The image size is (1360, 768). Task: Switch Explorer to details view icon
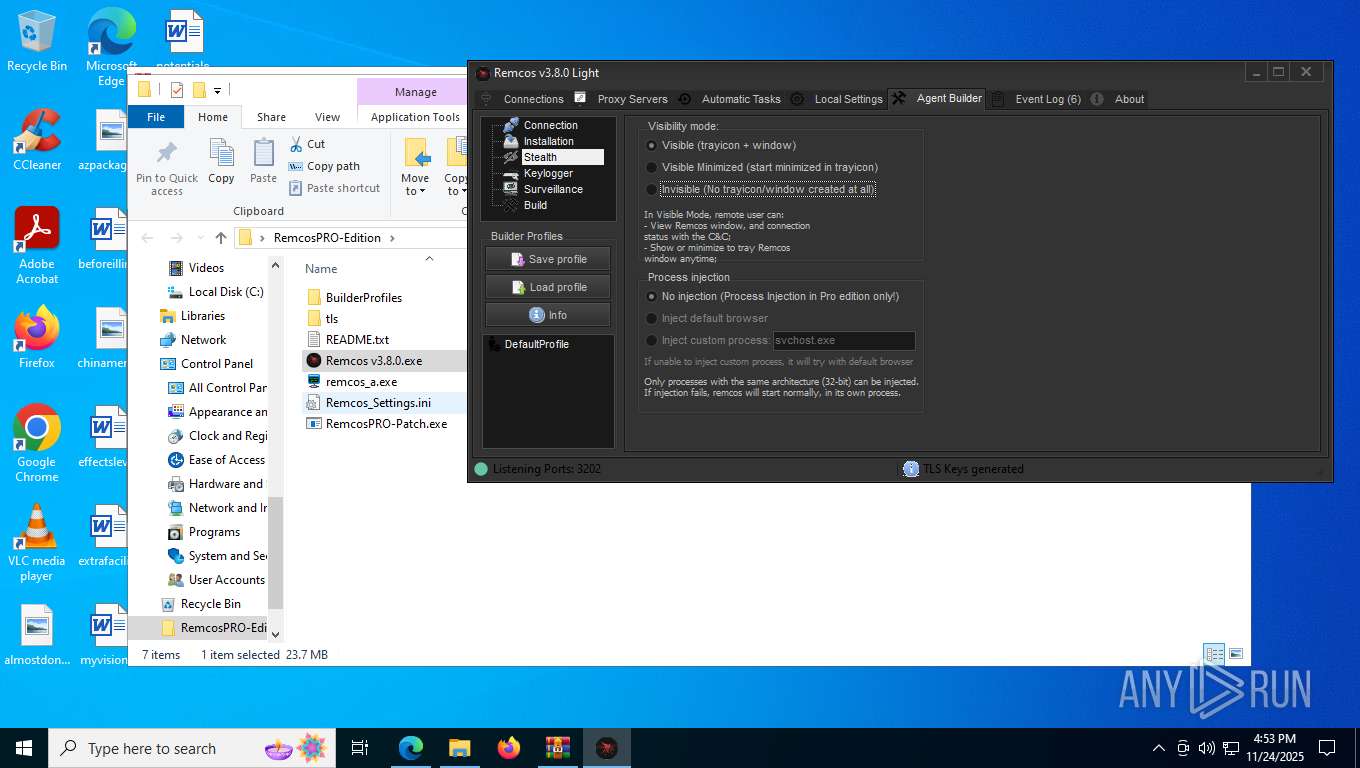(1214, 654)
